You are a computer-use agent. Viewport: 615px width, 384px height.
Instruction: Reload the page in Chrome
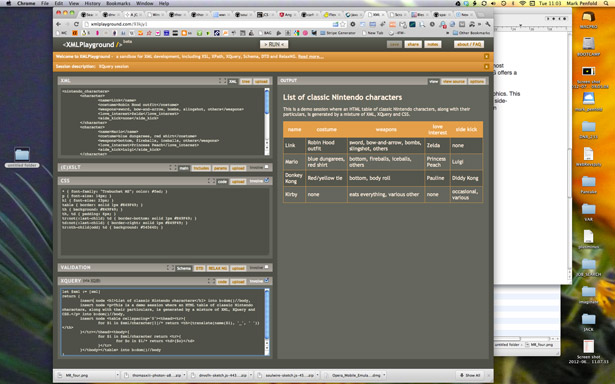point(76,24)
